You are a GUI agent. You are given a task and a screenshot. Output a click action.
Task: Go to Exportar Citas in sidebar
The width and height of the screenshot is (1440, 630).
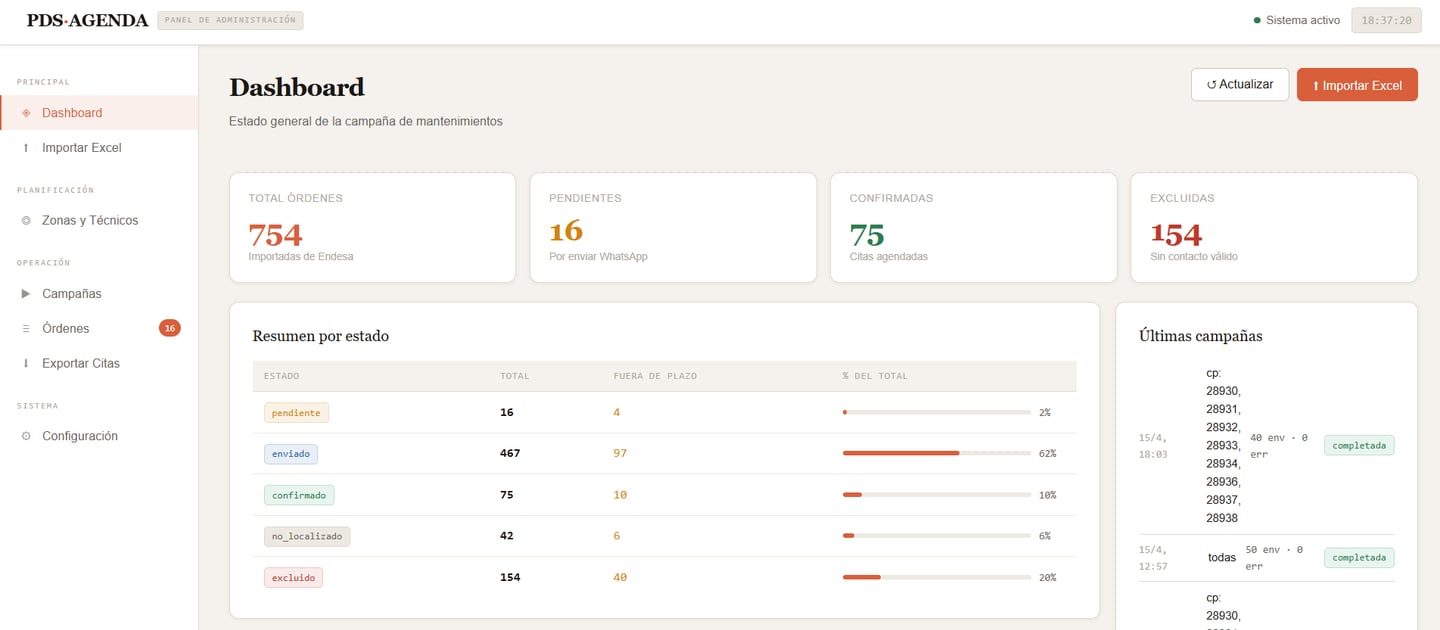pos(81,364)
